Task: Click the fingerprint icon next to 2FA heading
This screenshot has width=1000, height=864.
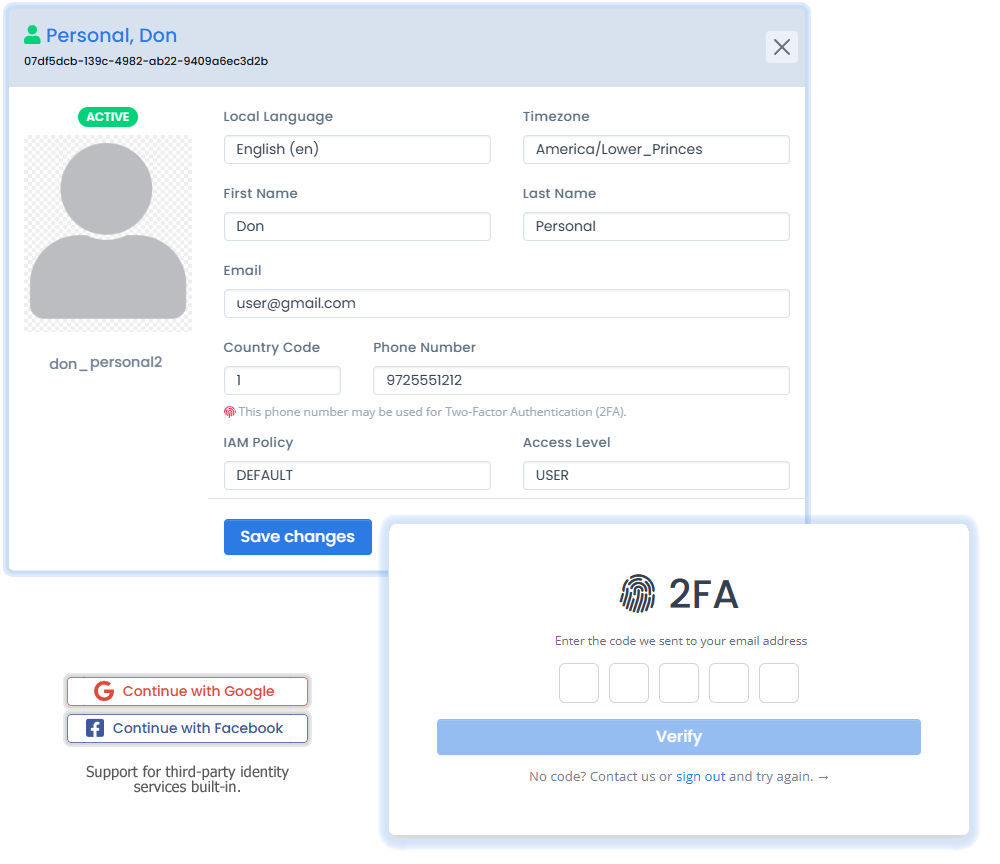Action: tap(637, 594)
